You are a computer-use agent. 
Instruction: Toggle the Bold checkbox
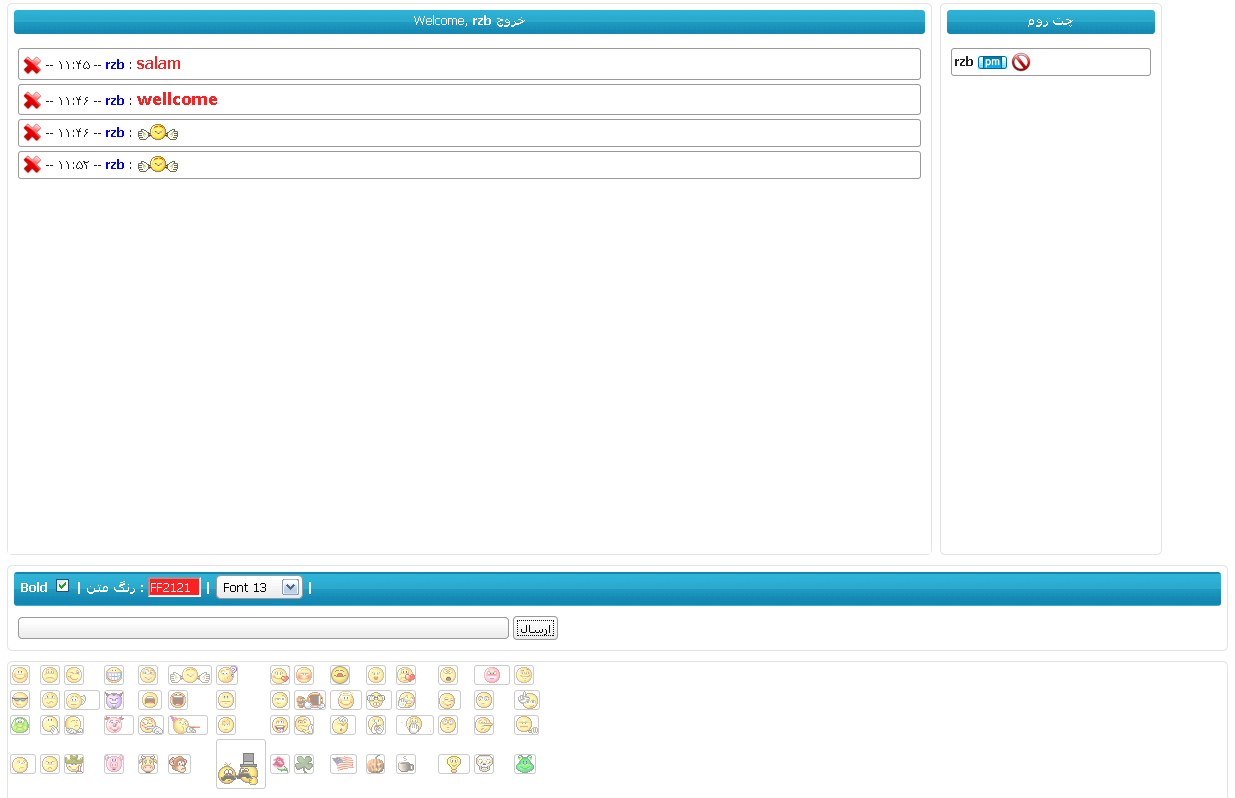click(x=63, y=586)
